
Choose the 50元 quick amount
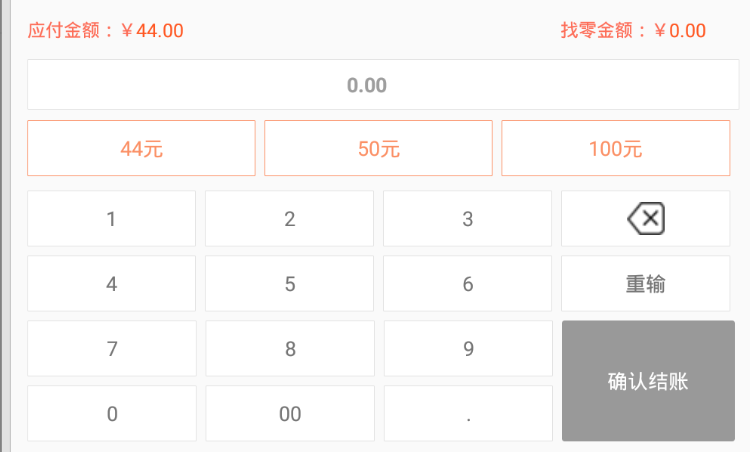coord(378,149)
